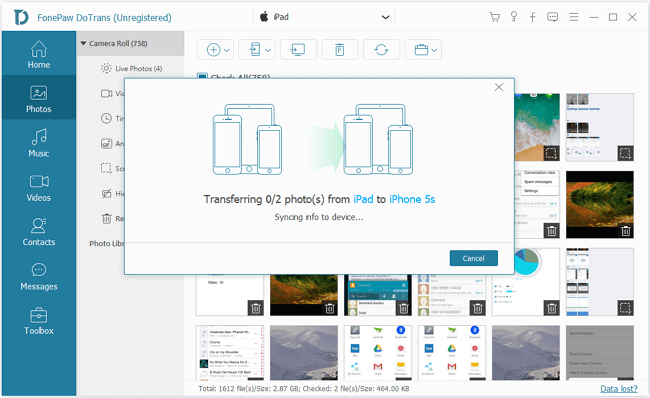650x398 pixels.
Task: Select the Photo Library tree item
Action: click(x=107, y=243)
